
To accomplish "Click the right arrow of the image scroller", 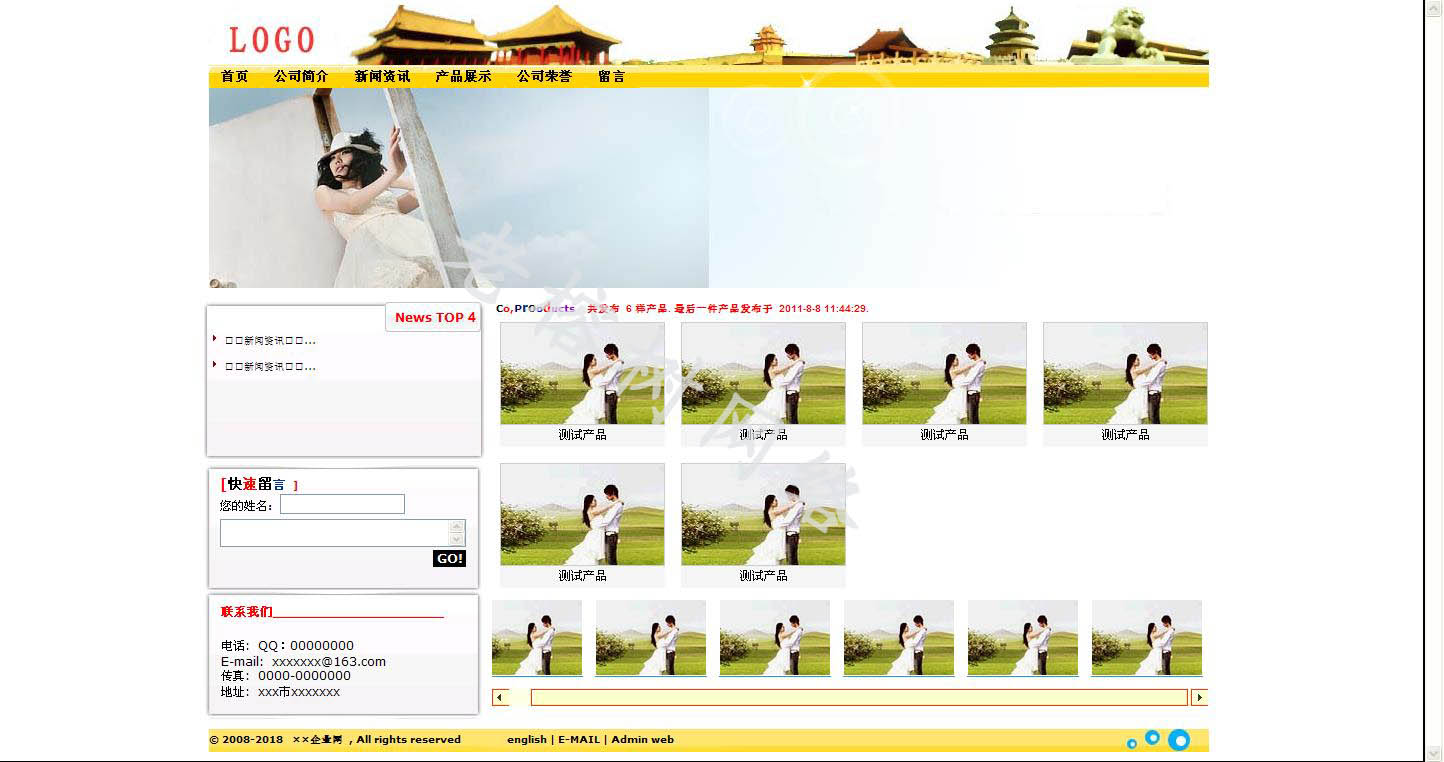I will point(1199,697).
